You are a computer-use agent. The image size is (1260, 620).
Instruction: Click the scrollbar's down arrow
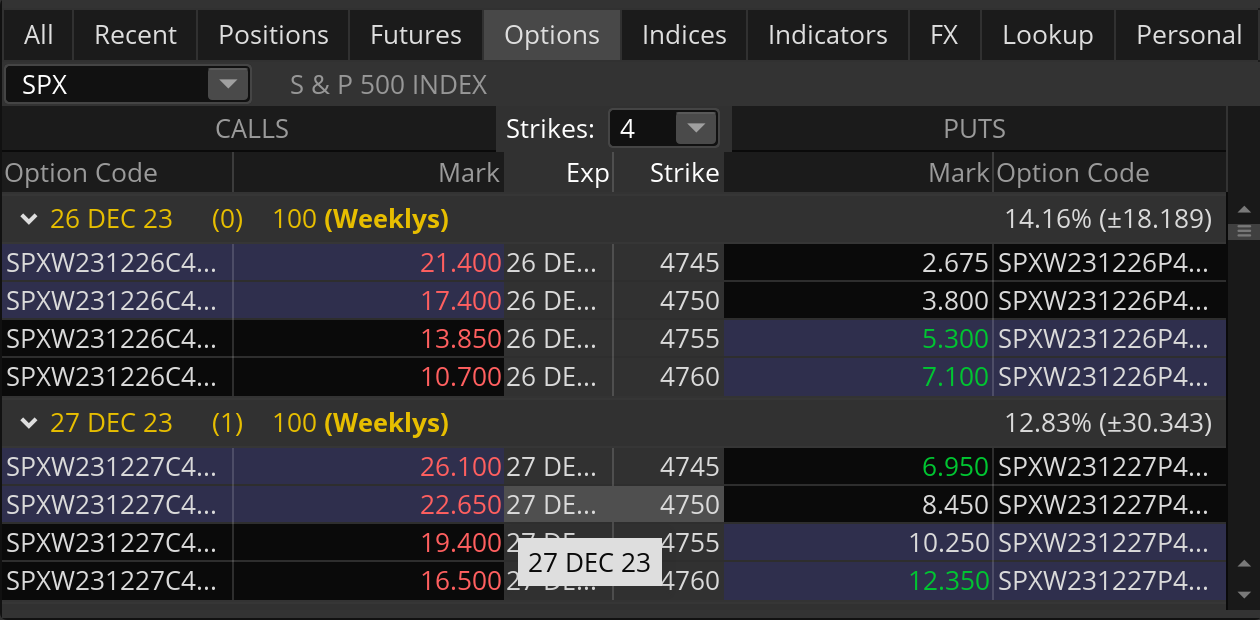1244,595
